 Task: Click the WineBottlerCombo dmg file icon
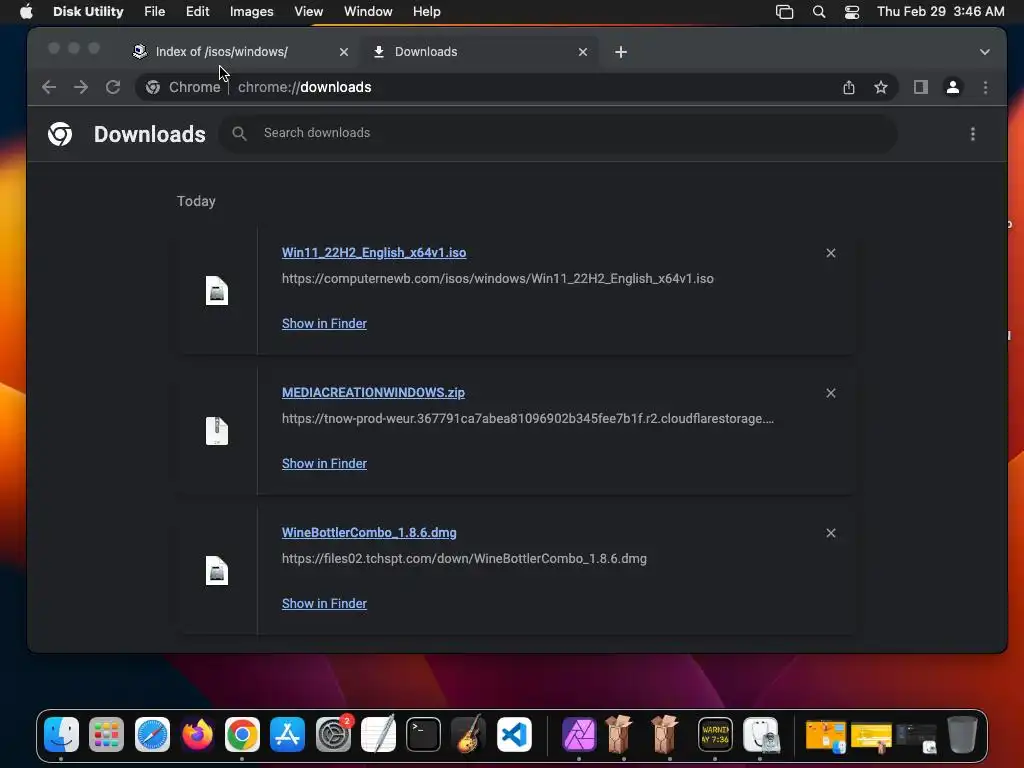tap(217, 571)
